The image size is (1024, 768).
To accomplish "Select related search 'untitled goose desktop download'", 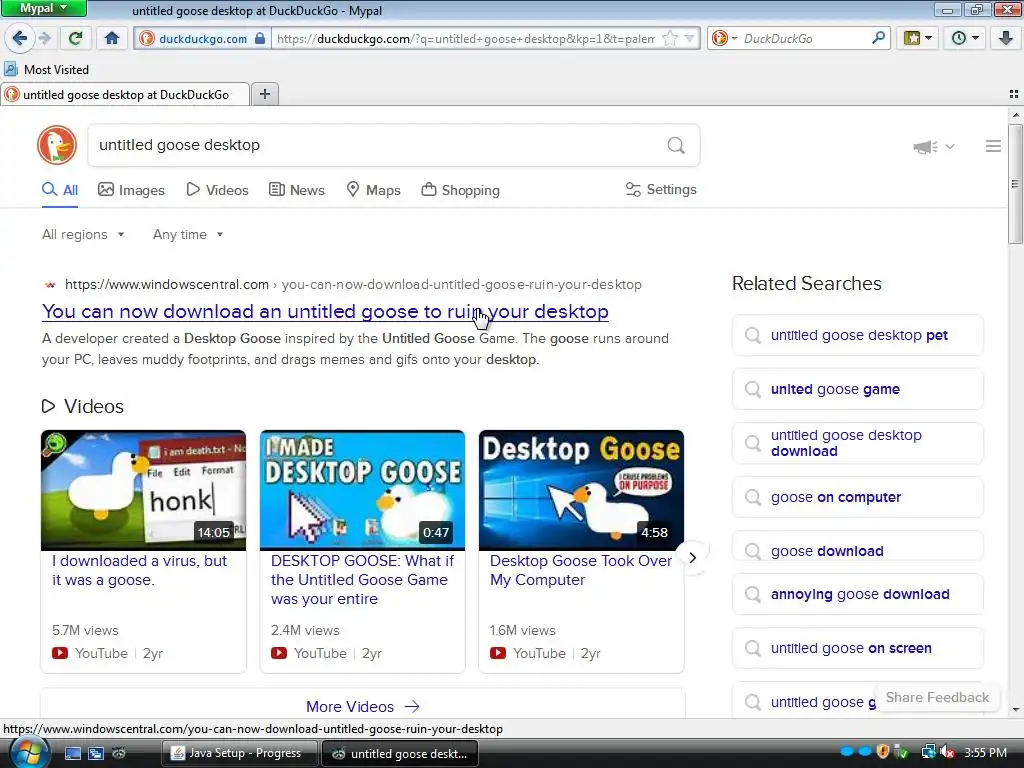I will (x=857, y=443).
